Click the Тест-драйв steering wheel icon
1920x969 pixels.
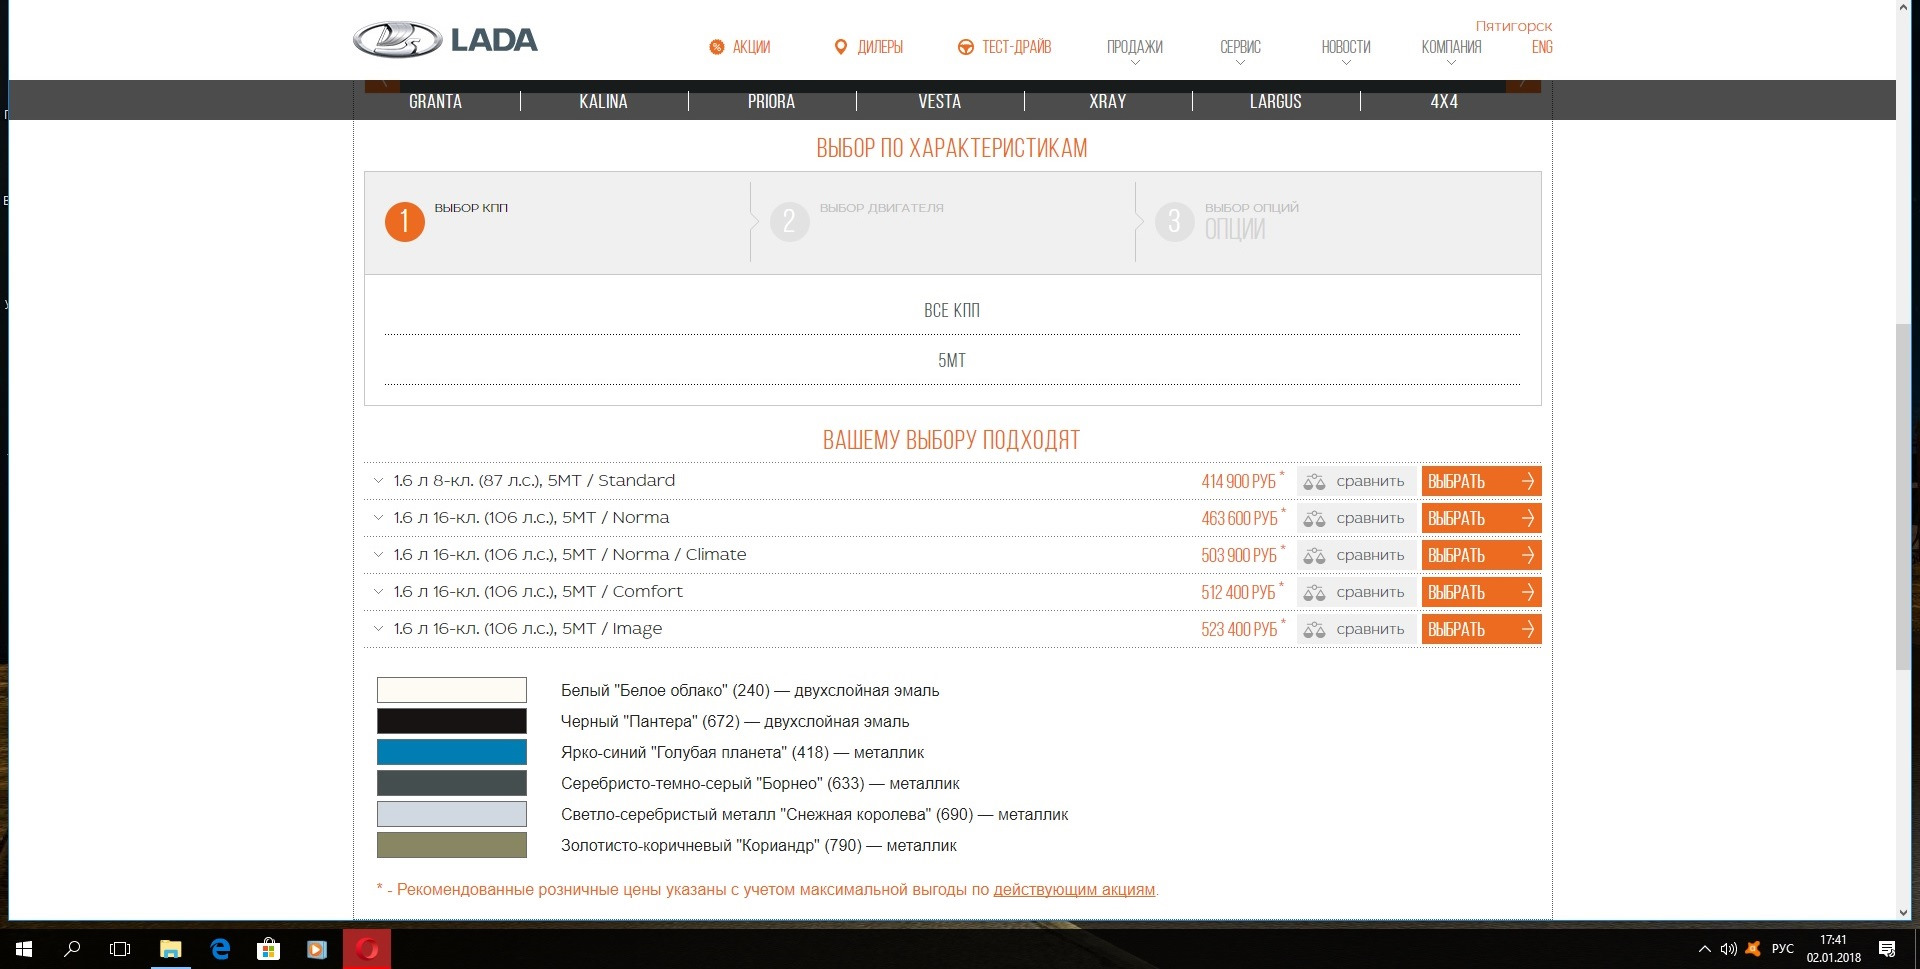[965, 47]
